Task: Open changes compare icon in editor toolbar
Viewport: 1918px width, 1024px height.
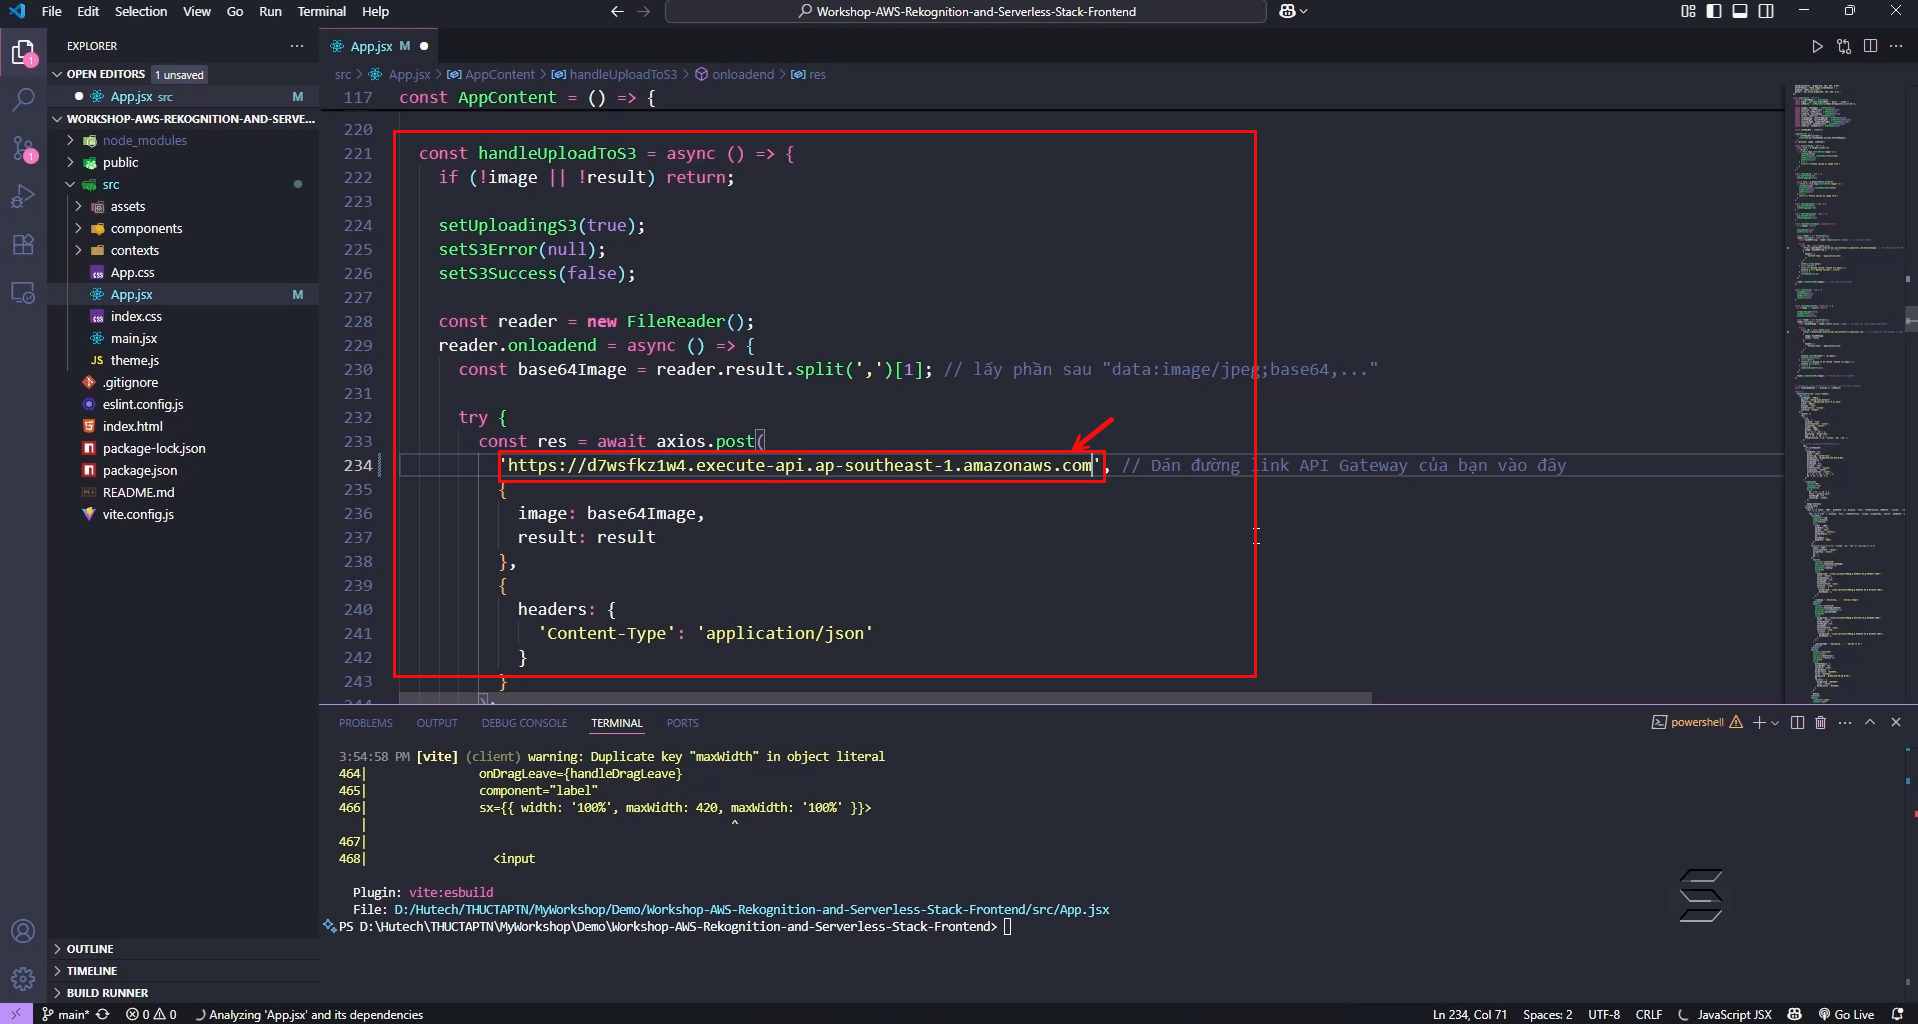Action: click(x=1844, y=46)
